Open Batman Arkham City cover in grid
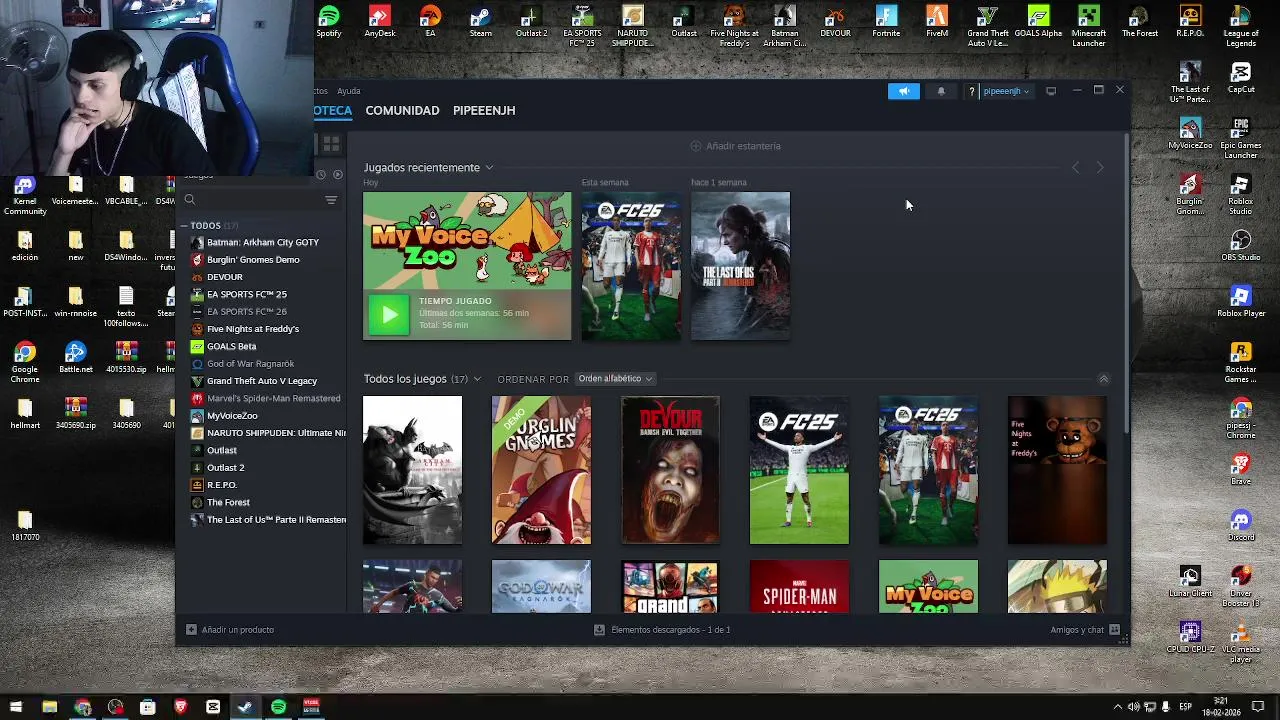Viewport: 1280px width, 720px height. tap(412, 470)
